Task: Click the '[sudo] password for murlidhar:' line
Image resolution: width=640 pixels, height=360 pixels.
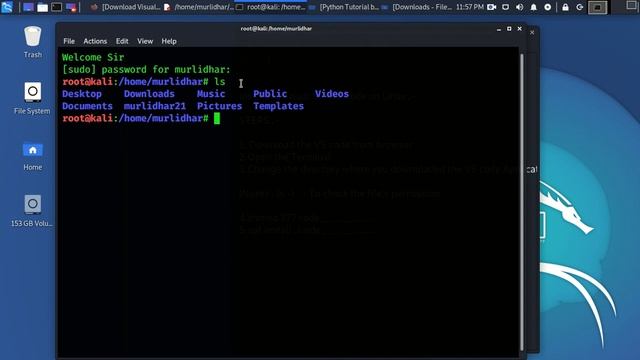Action: (x=146, y=69)
